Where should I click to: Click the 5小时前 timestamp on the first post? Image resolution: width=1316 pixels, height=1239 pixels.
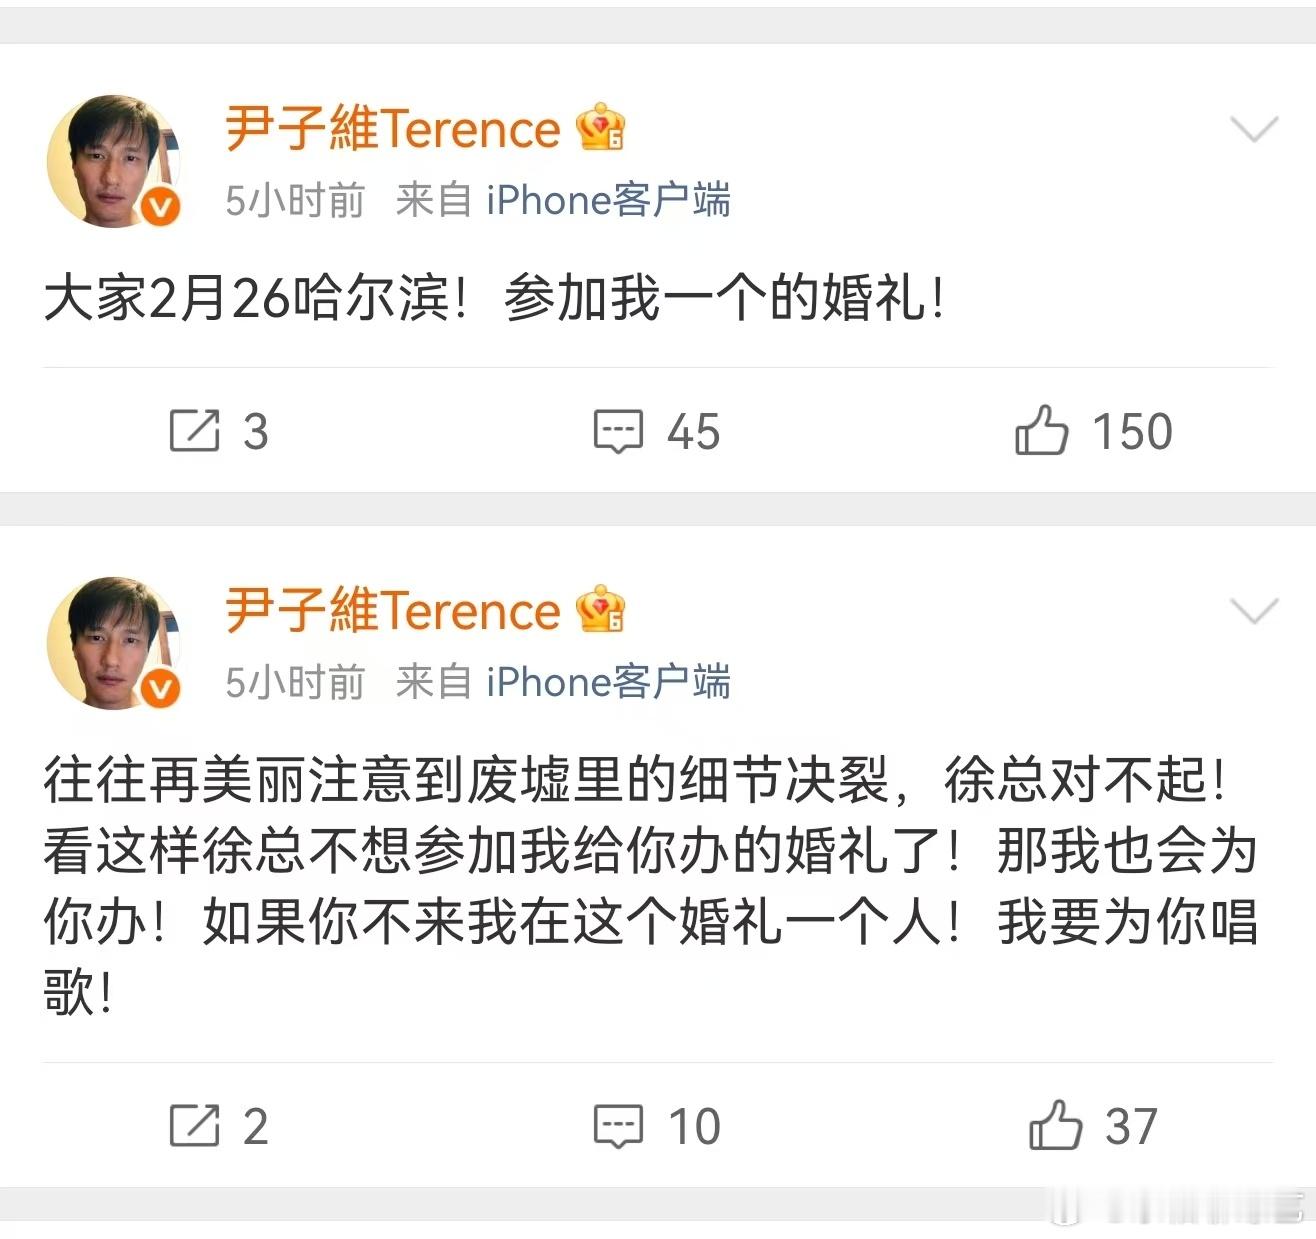point(295,200)
